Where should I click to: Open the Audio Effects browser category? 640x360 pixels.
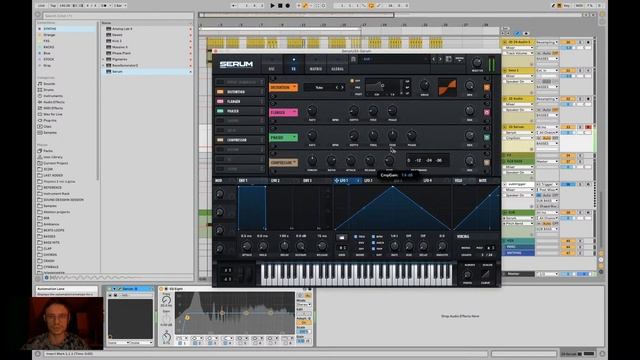(x=53, y=102)
